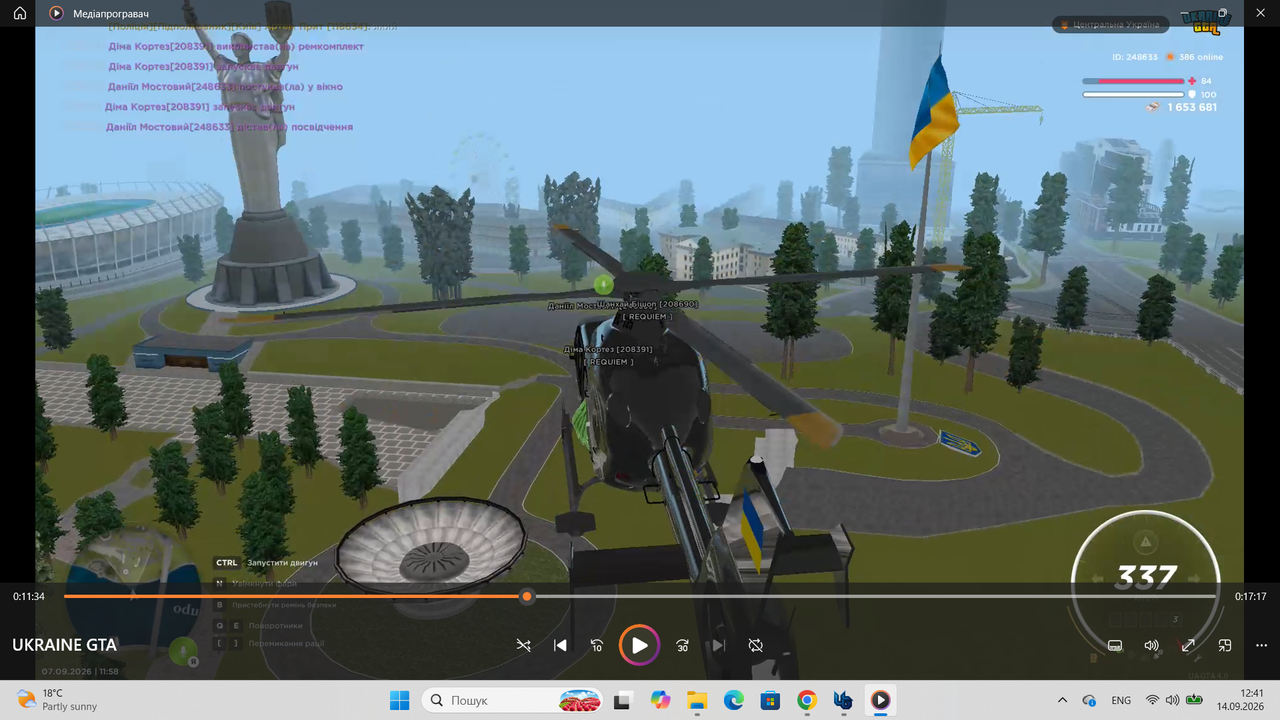The height and width of the screenshot is (720, 1280).
Task: Go to Media Player home screen
Action: click(19, 14)
